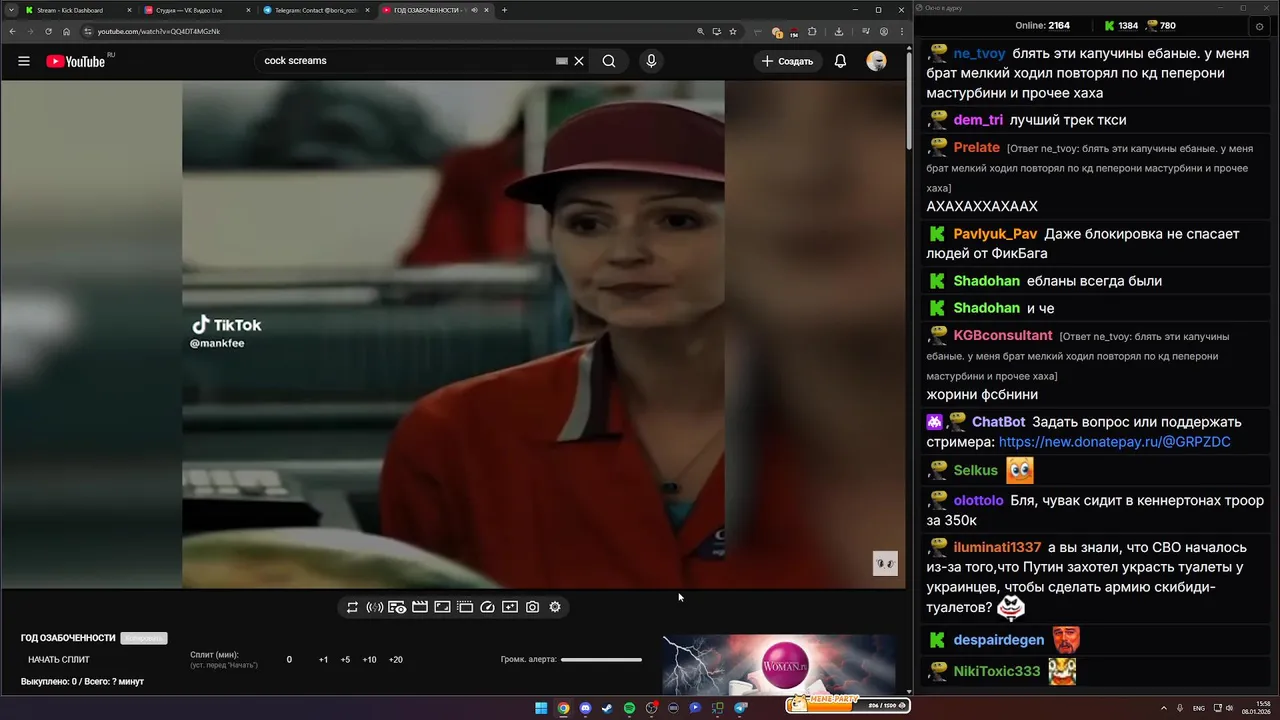Open Steam from the taskbar
Image resolution: width=1280 pixels, height=720 pixels.
point(607,708)
